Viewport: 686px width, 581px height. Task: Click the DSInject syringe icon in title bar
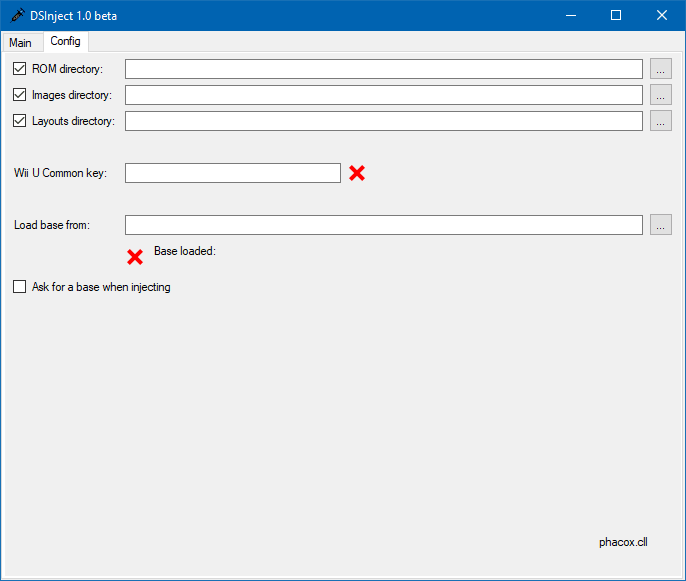pyautogui.click(x=17, y=16)
